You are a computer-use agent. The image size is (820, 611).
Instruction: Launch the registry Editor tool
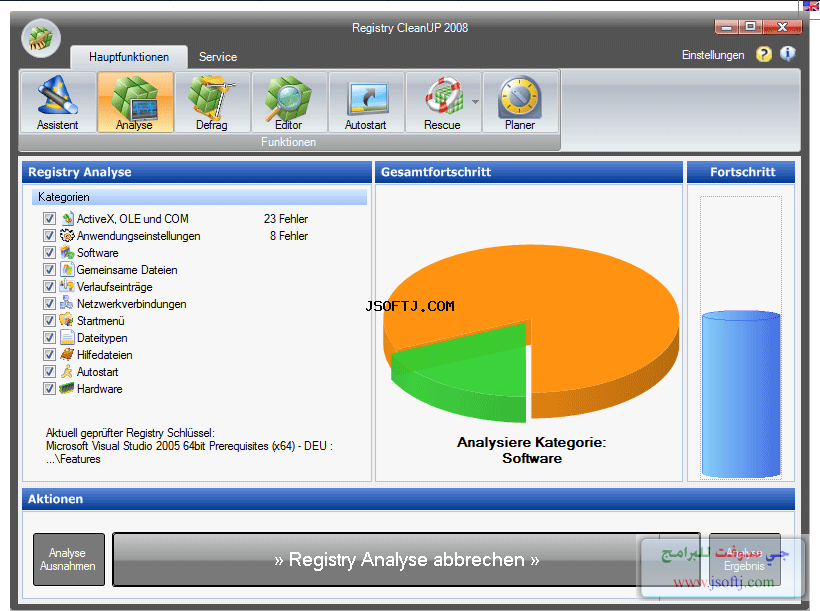[x=289, y=103]
